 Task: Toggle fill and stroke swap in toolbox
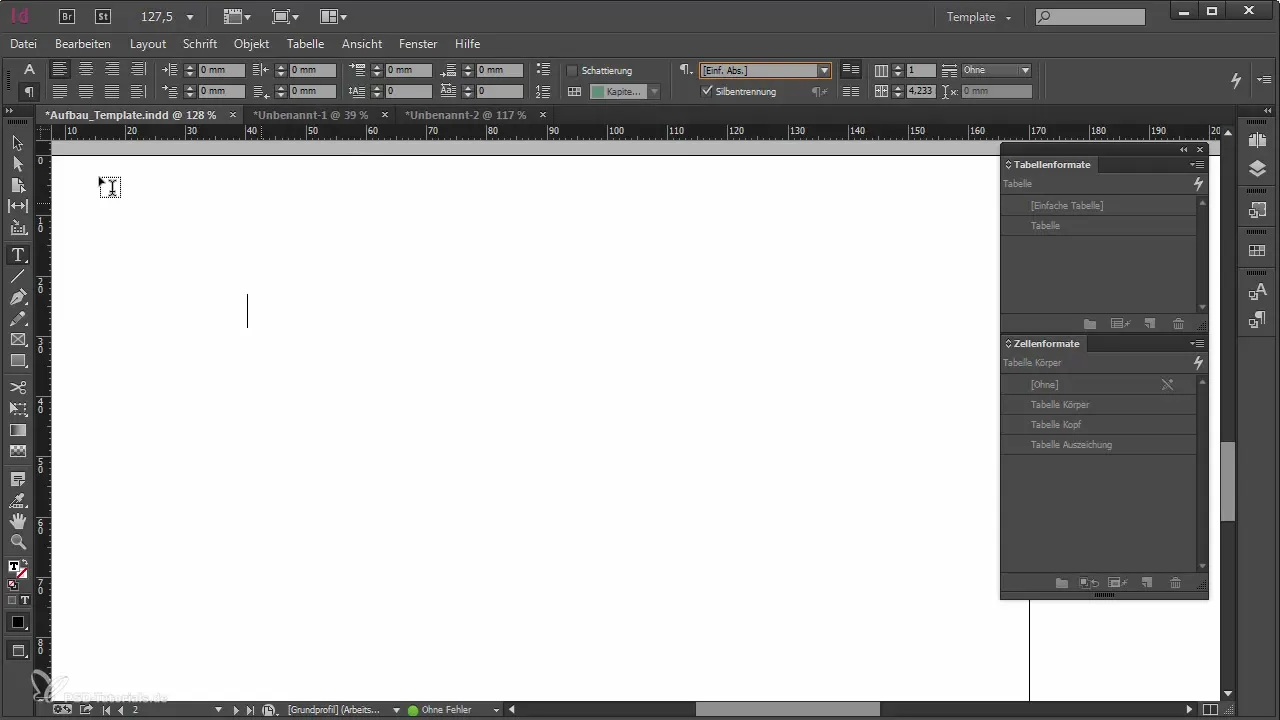pyautogui.click(x=24, y=562)
